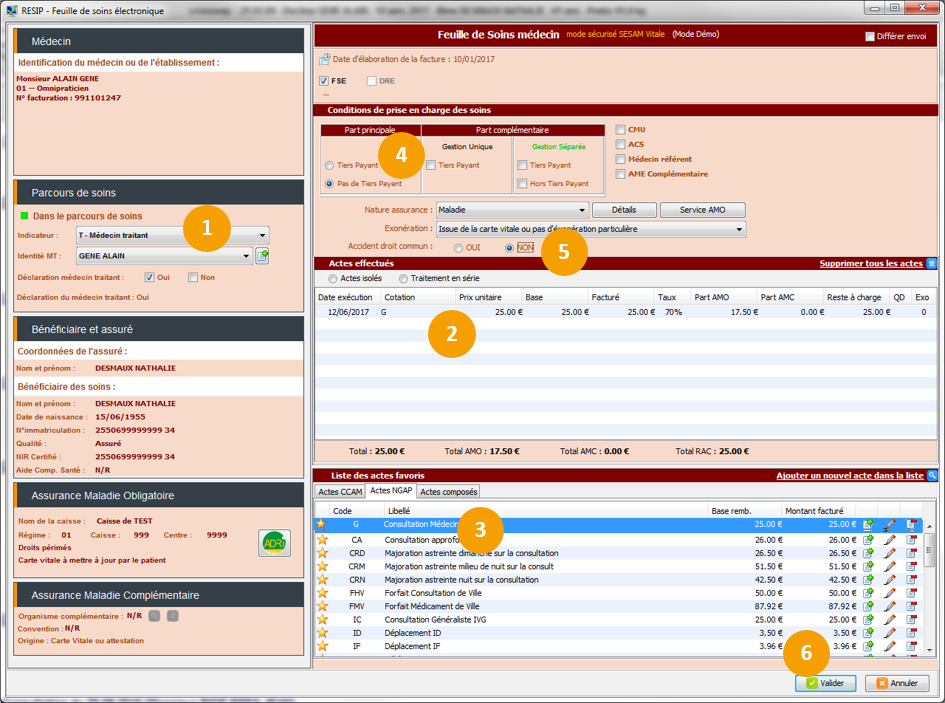Select Tiers Payant radio in Part principale
Screen dimensions: 945x703
tap(330, 166)
